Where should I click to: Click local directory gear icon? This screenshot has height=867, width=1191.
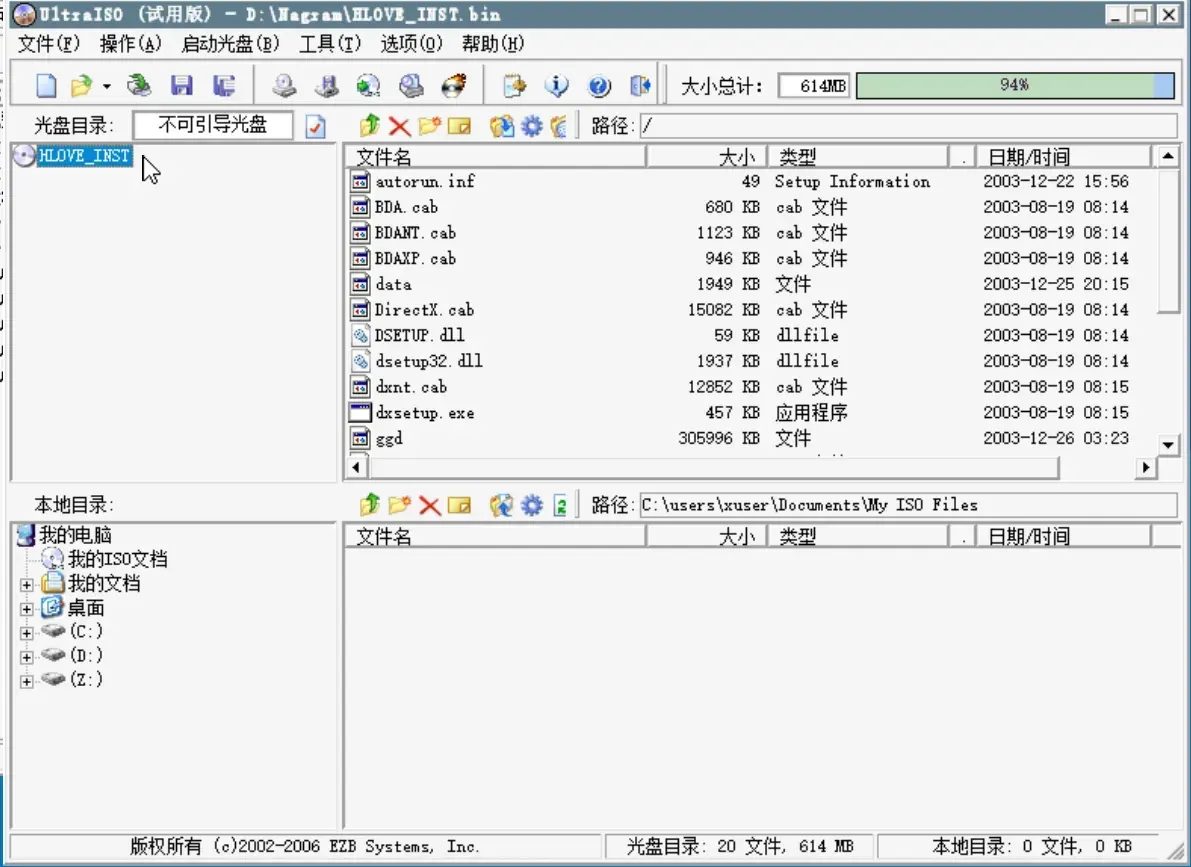pos(532,505)
